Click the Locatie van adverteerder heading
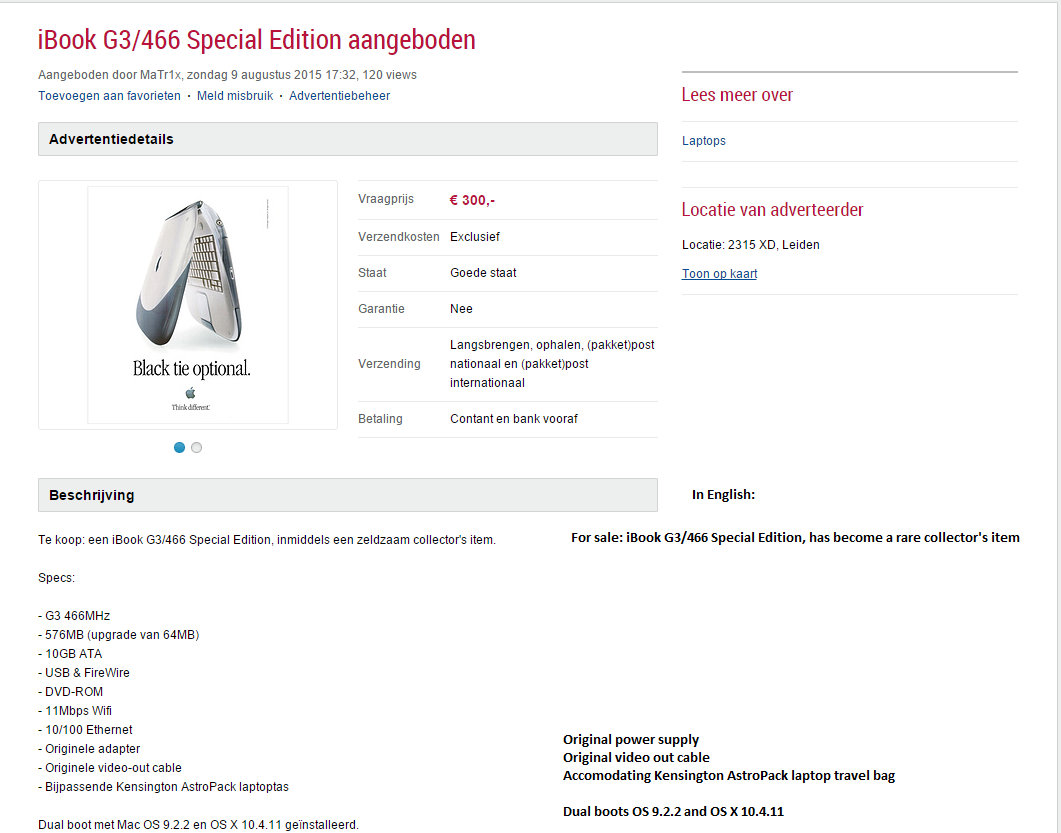 [772, 210]
